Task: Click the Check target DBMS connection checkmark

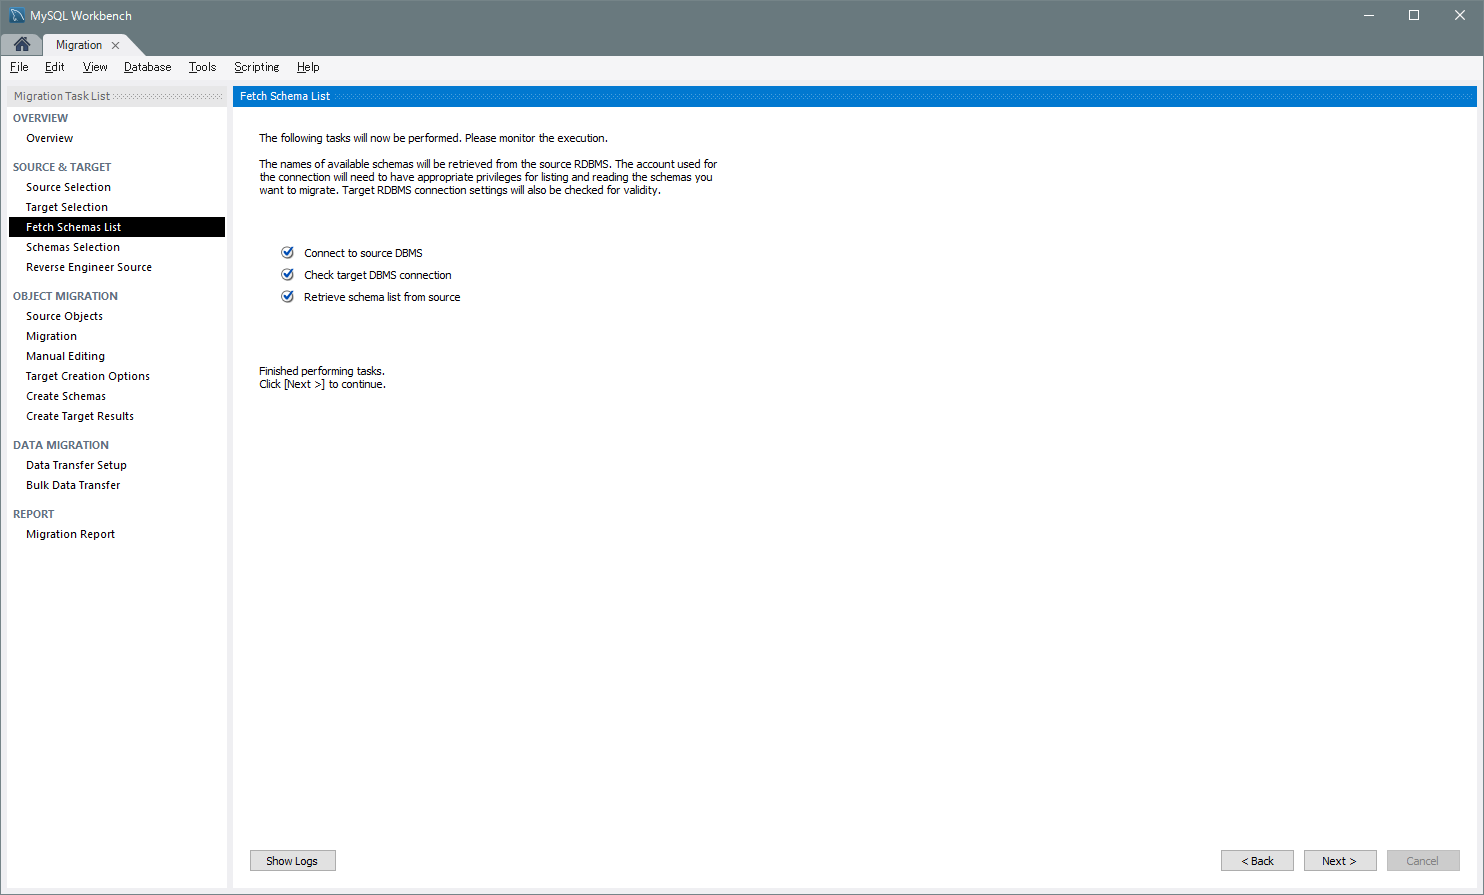Action: tap(288, 275)
